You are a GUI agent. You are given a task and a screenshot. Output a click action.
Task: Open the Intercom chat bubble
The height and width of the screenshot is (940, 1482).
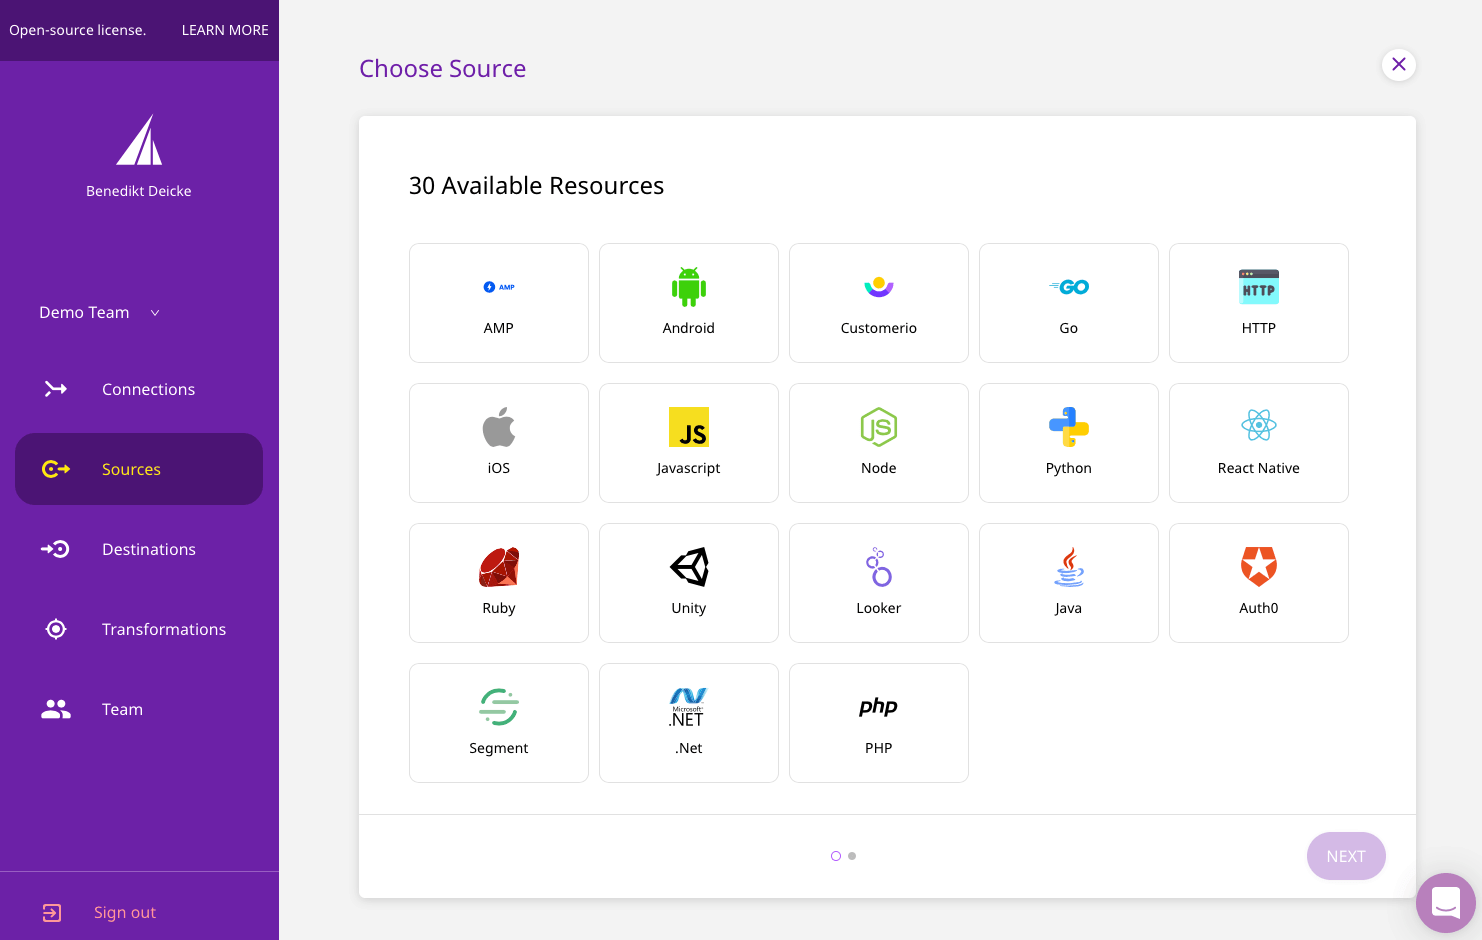1445,902
